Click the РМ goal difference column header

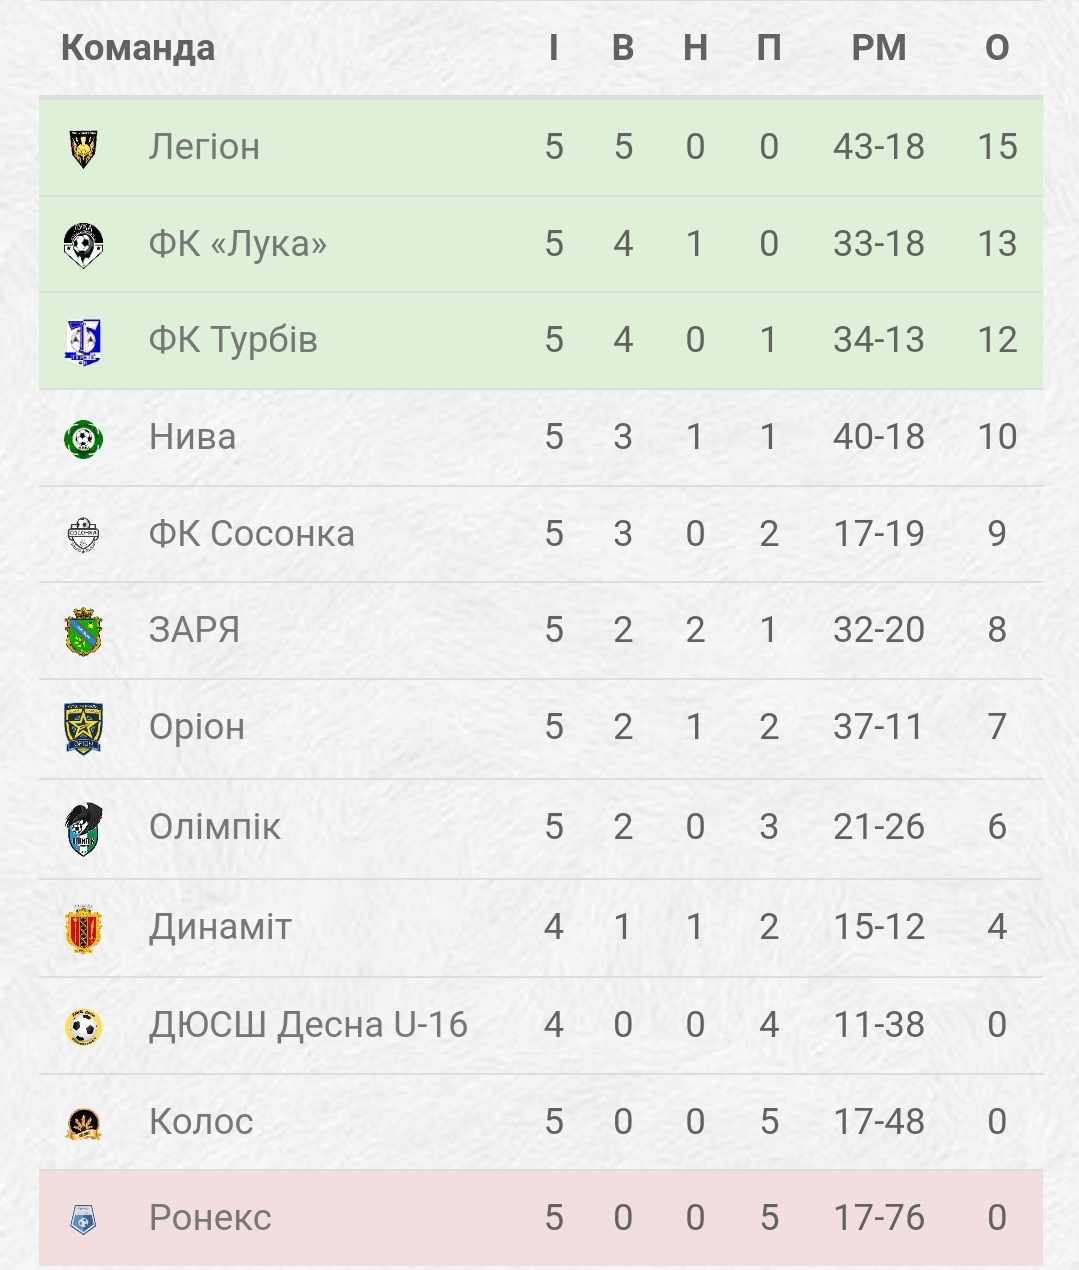point(879,47)
